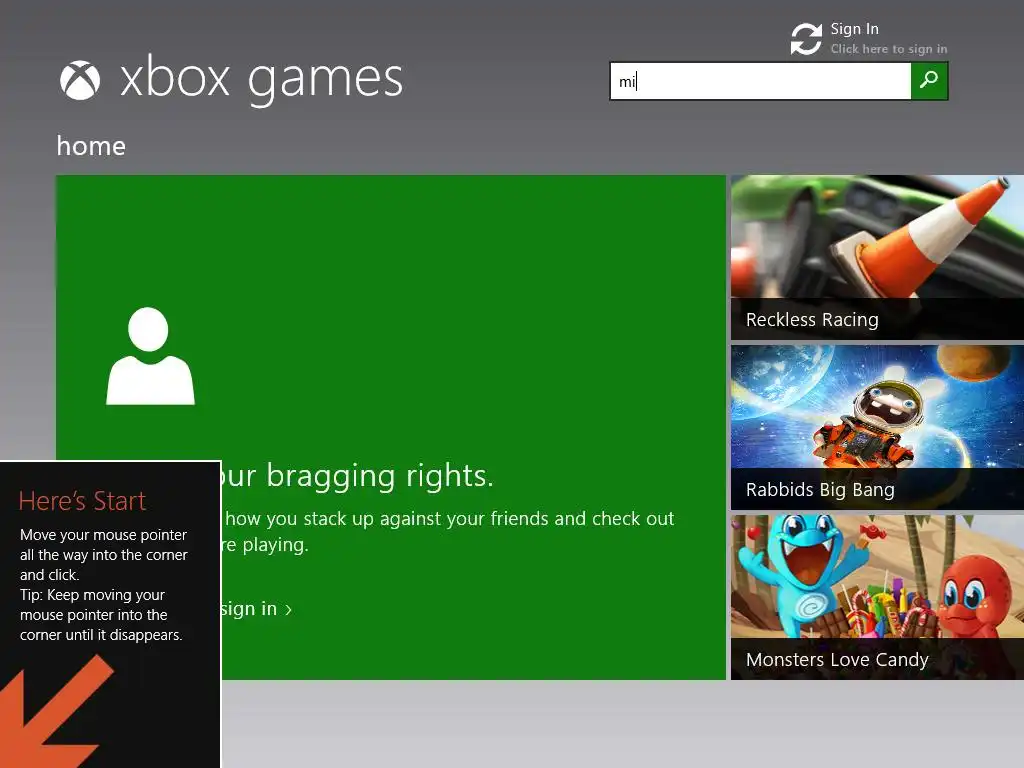This screenshot has width=1024, height=768.
Task: Click the 'Sign In' text at the top
Action: click(854, 29)
